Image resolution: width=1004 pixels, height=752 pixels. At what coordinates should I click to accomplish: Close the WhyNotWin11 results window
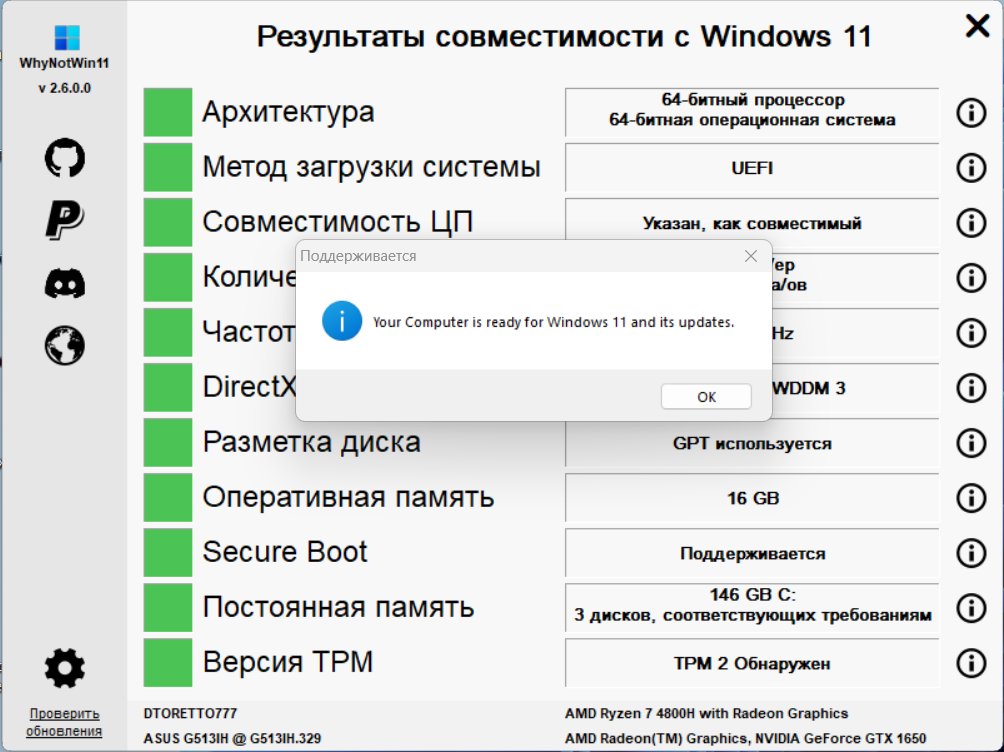(x=978, y=26)
